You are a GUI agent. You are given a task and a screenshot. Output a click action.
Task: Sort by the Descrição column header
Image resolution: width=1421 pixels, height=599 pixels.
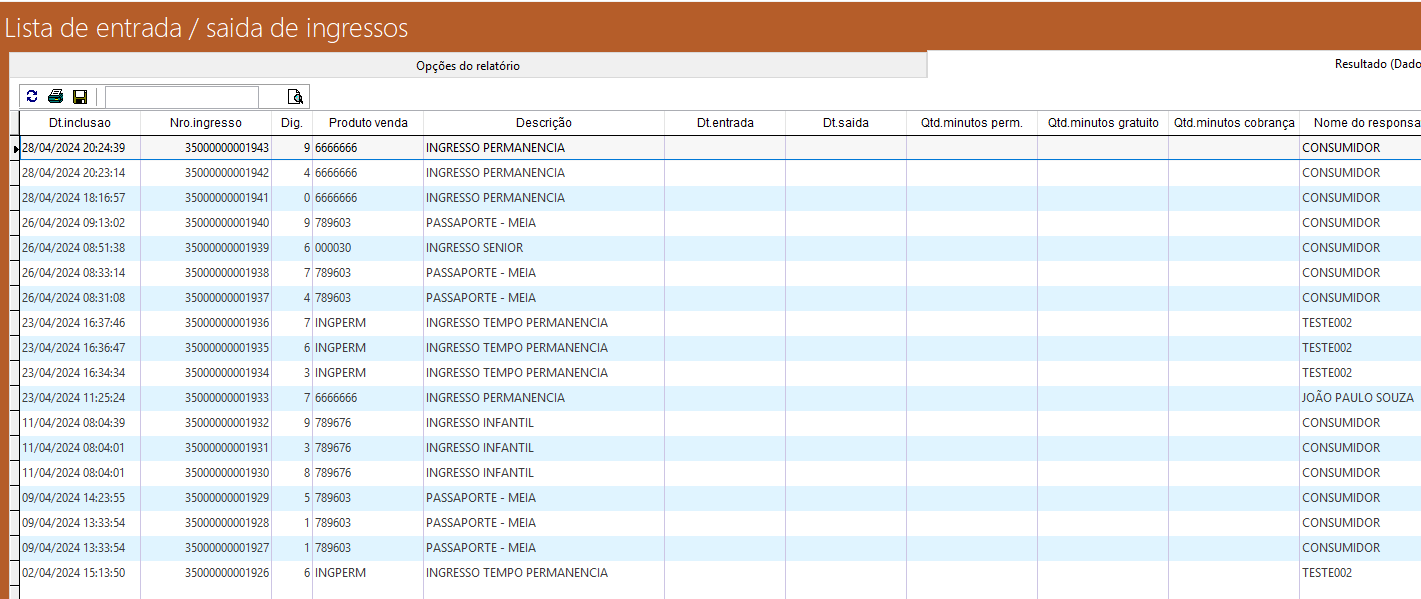pos(543,123)
